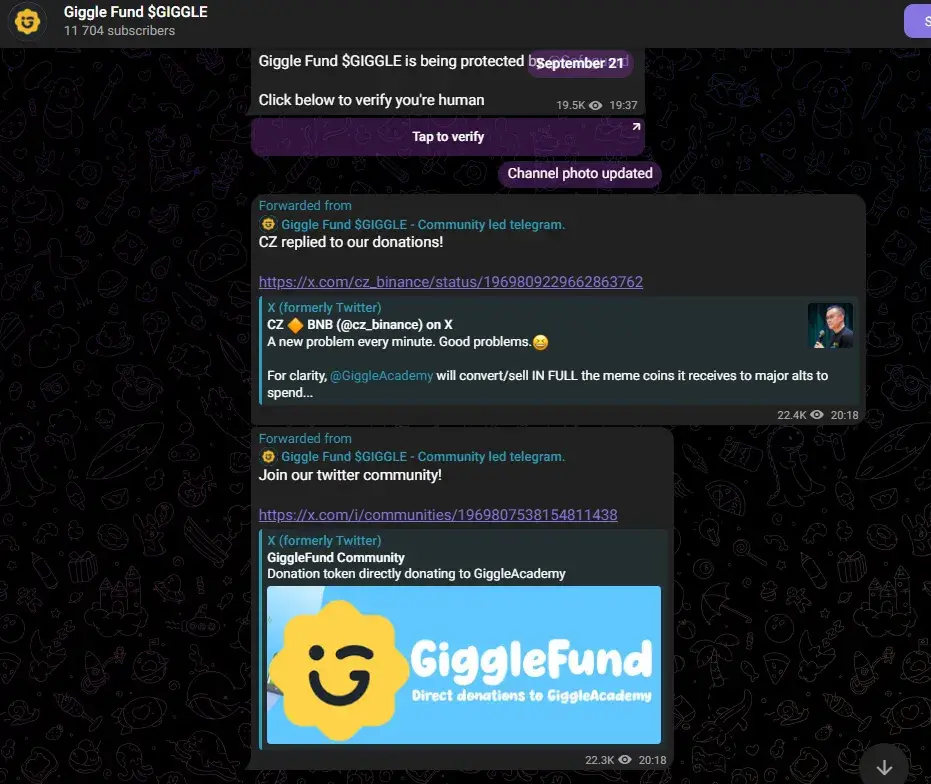Click views eye icon next to 22.3K
931x784 pixels.
(x=625, y=760)
